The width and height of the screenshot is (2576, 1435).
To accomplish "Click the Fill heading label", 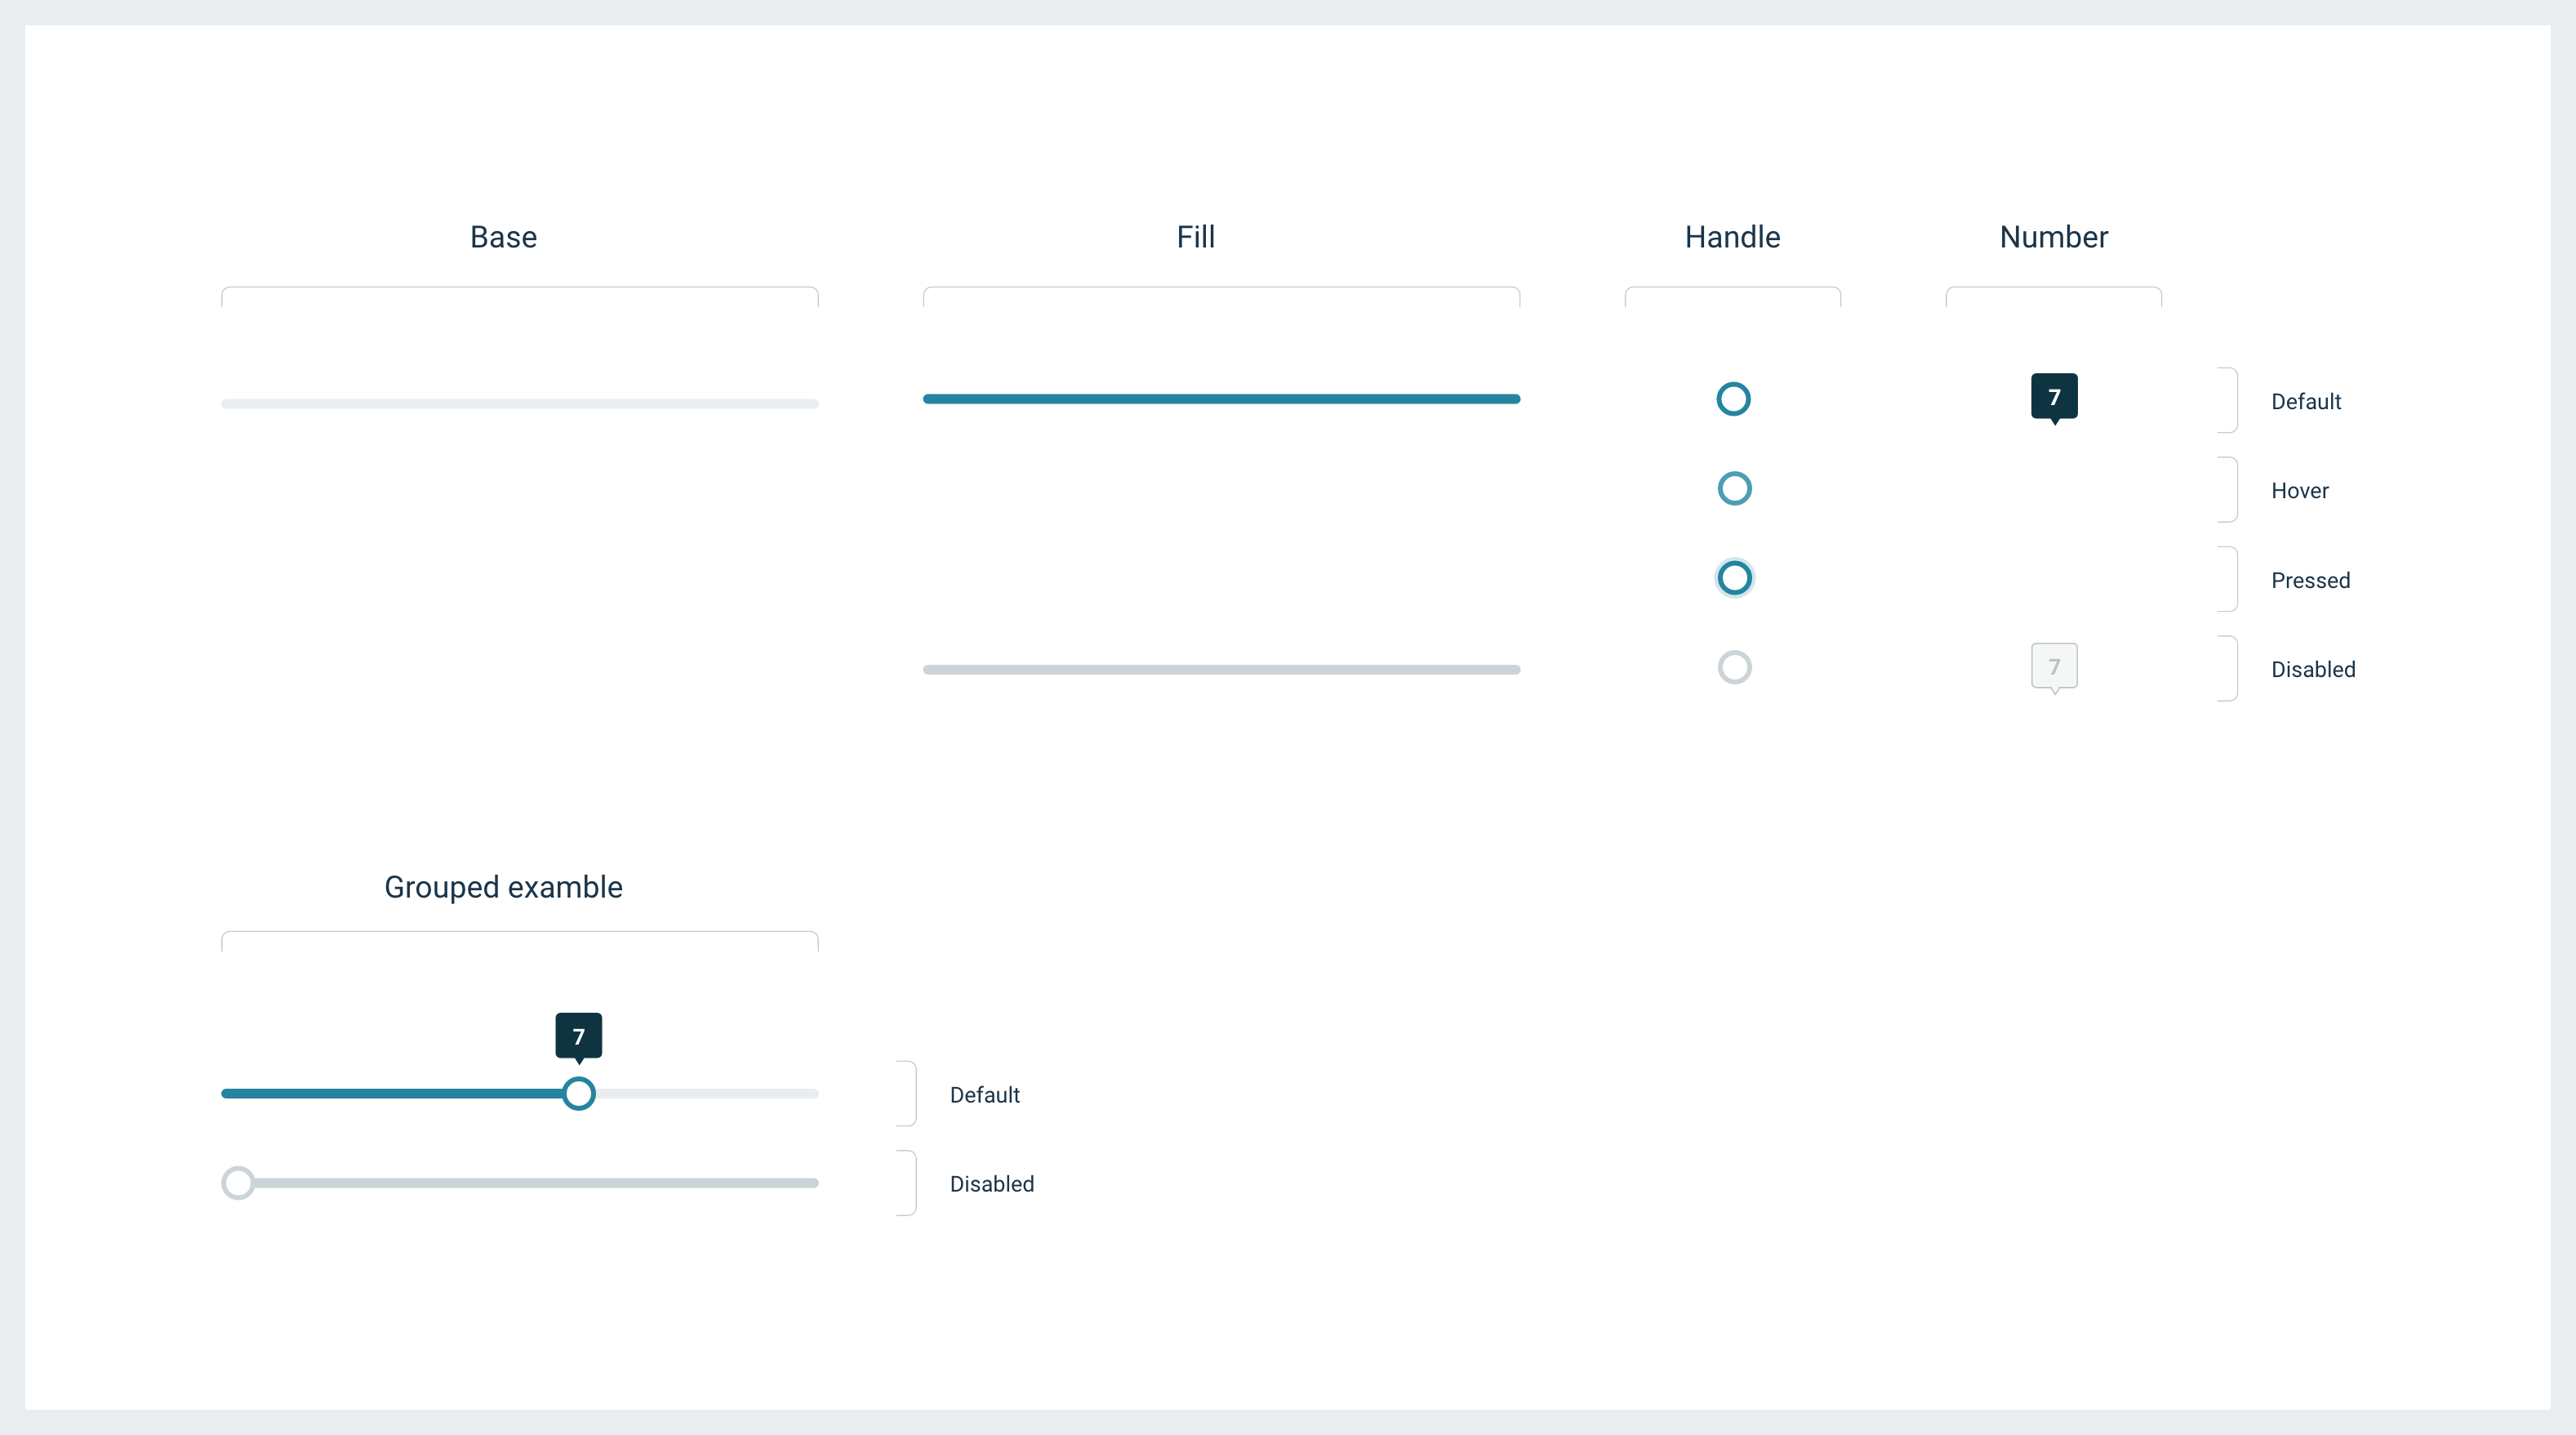I will tap(1195, 237).
